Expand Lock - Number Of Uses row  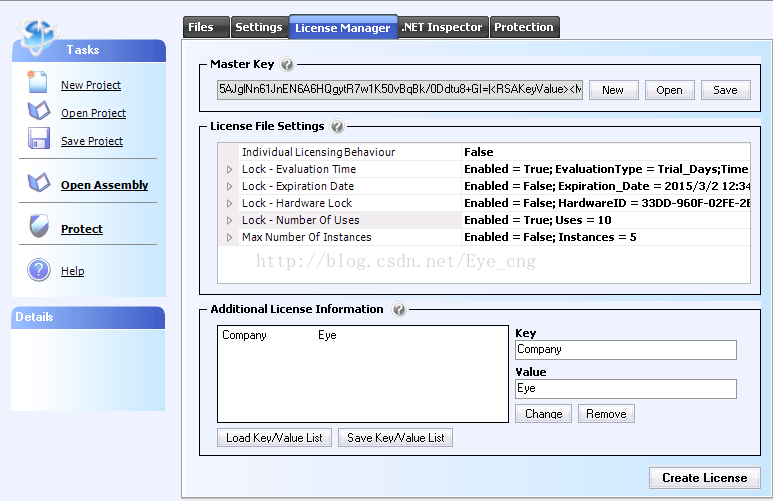pos(229,220)
